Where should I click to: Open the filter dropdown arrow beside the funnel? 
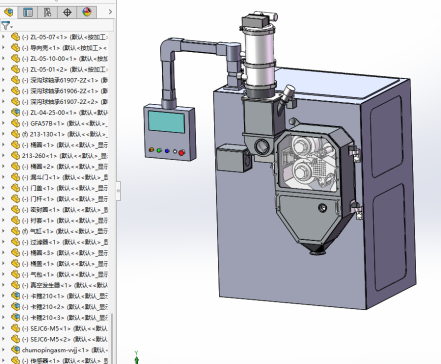coord(12,27)
